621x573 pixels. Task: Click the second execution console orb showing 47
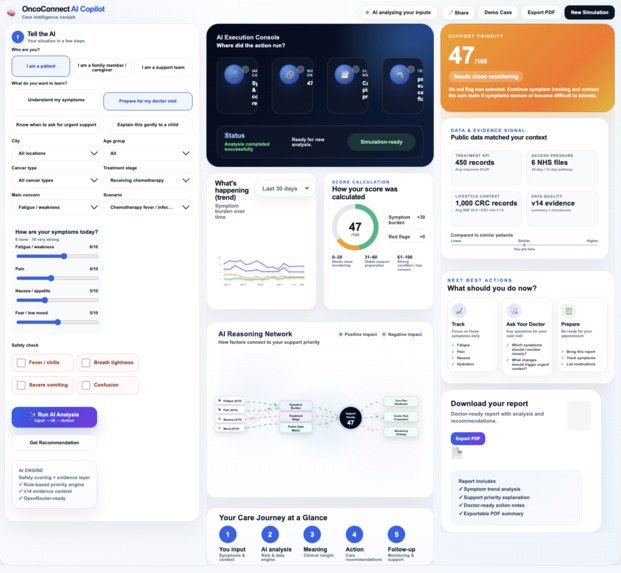tap(290, 74)
